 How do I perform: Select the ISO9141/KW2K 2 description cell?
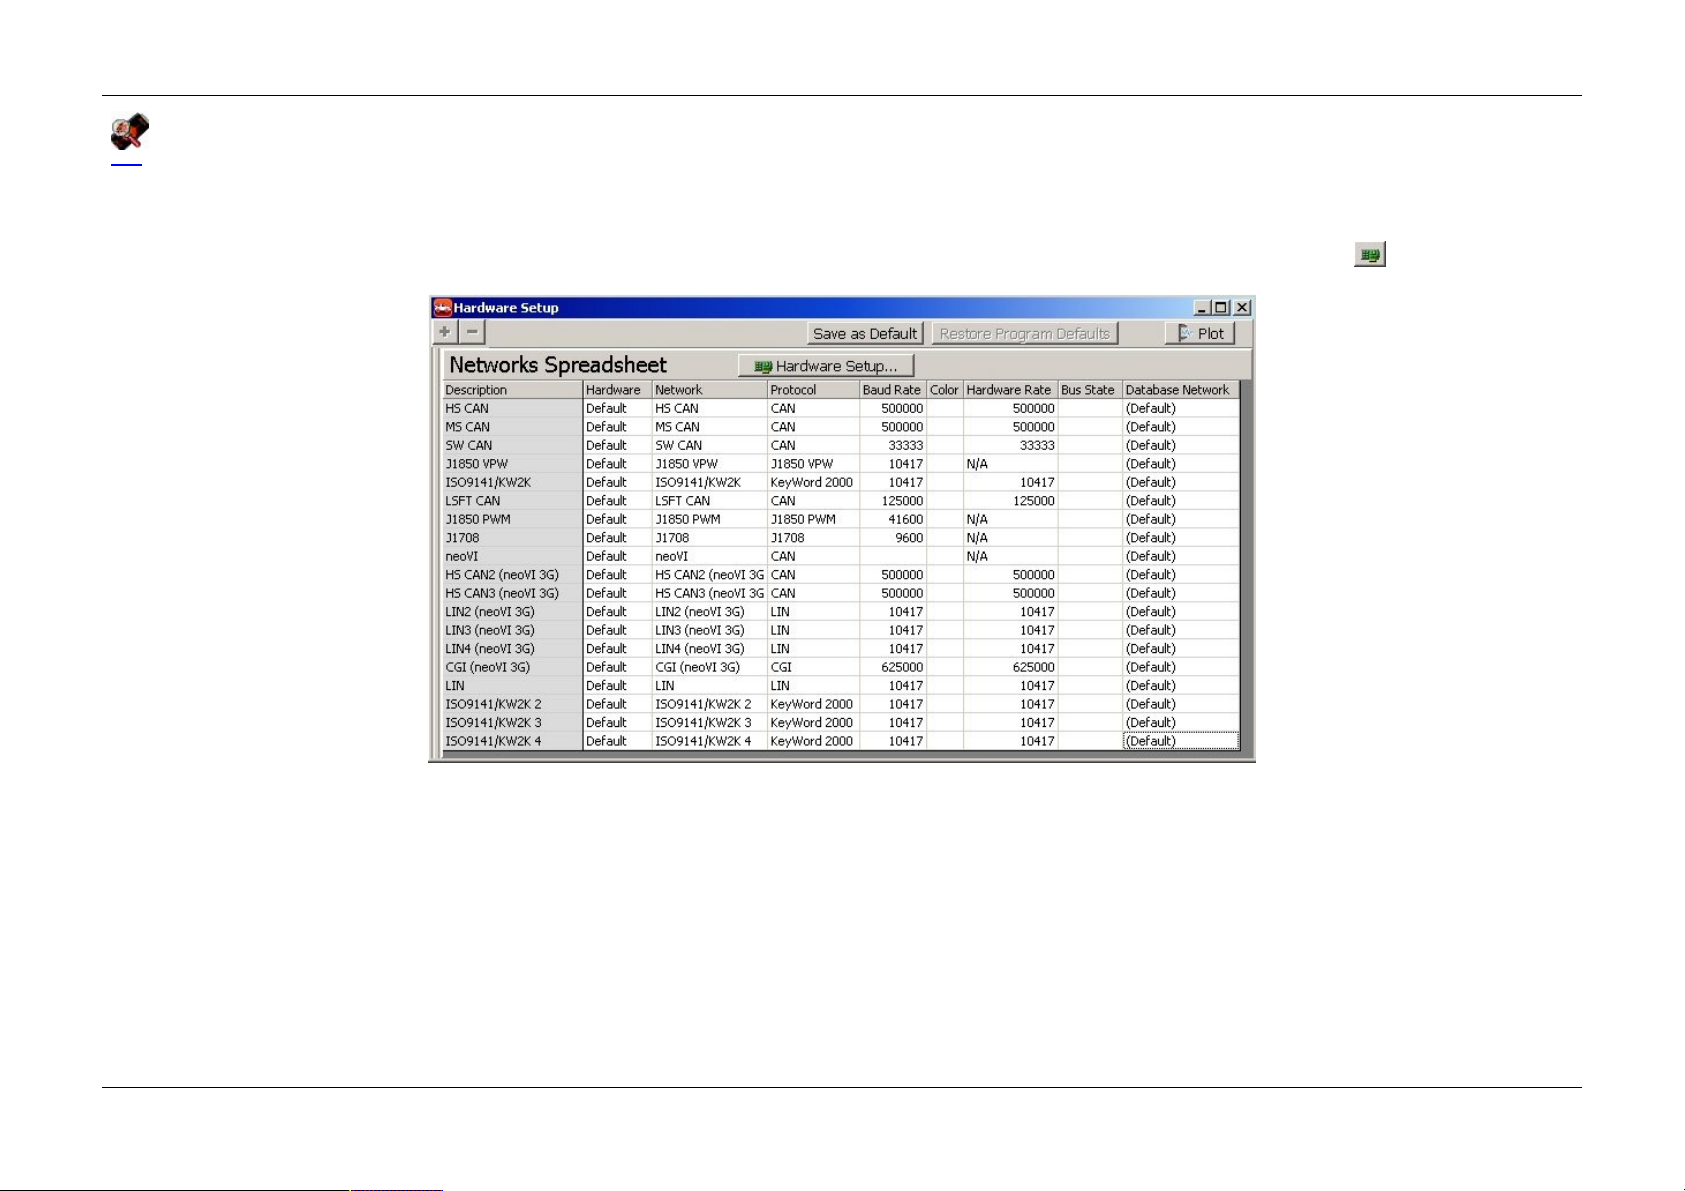click(512, 704)
